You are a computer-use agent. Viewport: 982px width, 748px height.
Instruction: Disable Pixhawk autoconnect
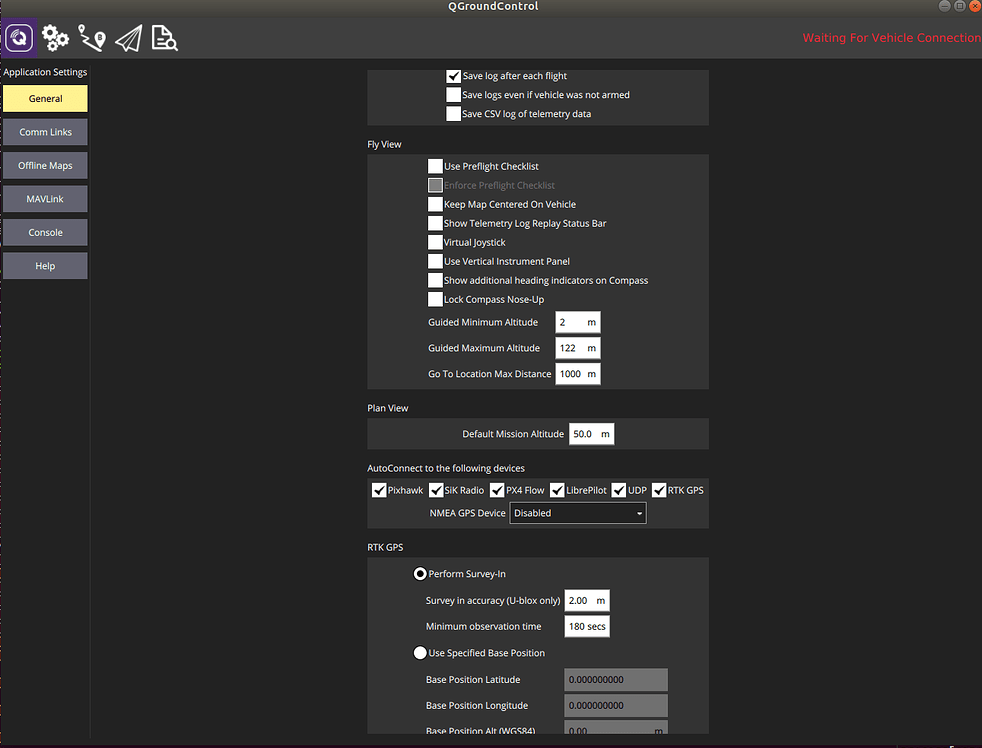[378, 490]
